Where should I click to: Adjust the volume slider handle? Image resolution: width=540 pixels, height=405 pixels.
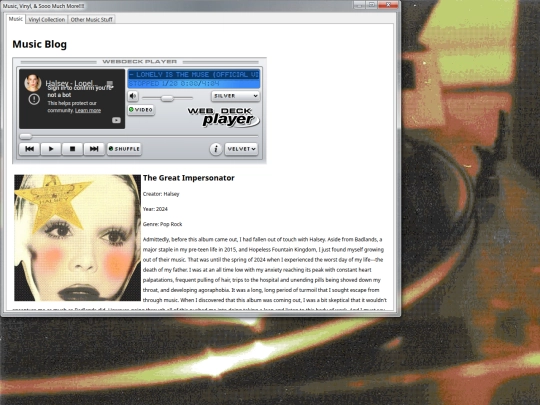[x=167, y=98]
